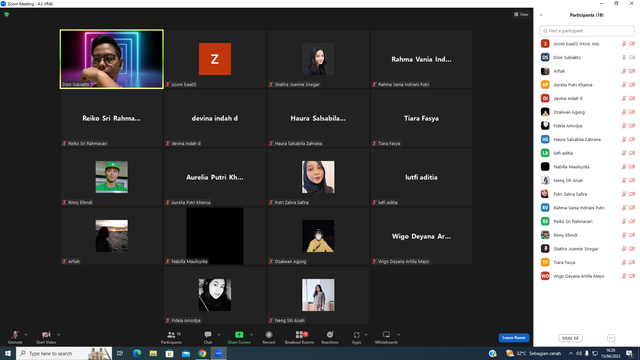Open the Reactions icon
This screenshot has width=640, height=360.
coord(330,335)
